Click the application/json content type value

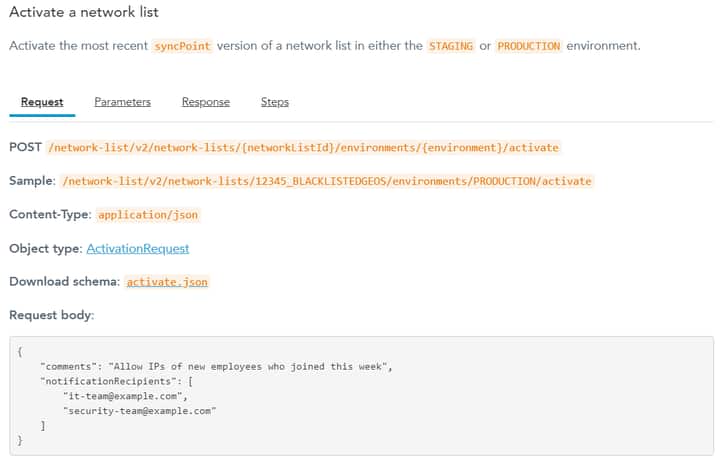click(x=145, y=215)
